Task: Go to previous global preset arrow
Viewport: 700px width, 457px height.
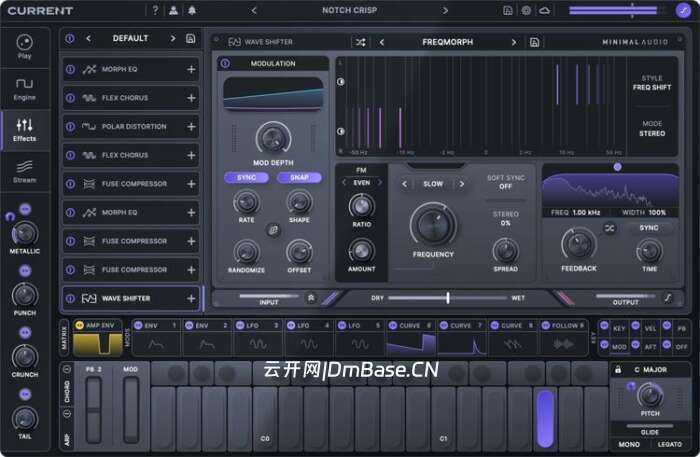Action: tap(254, 10)
